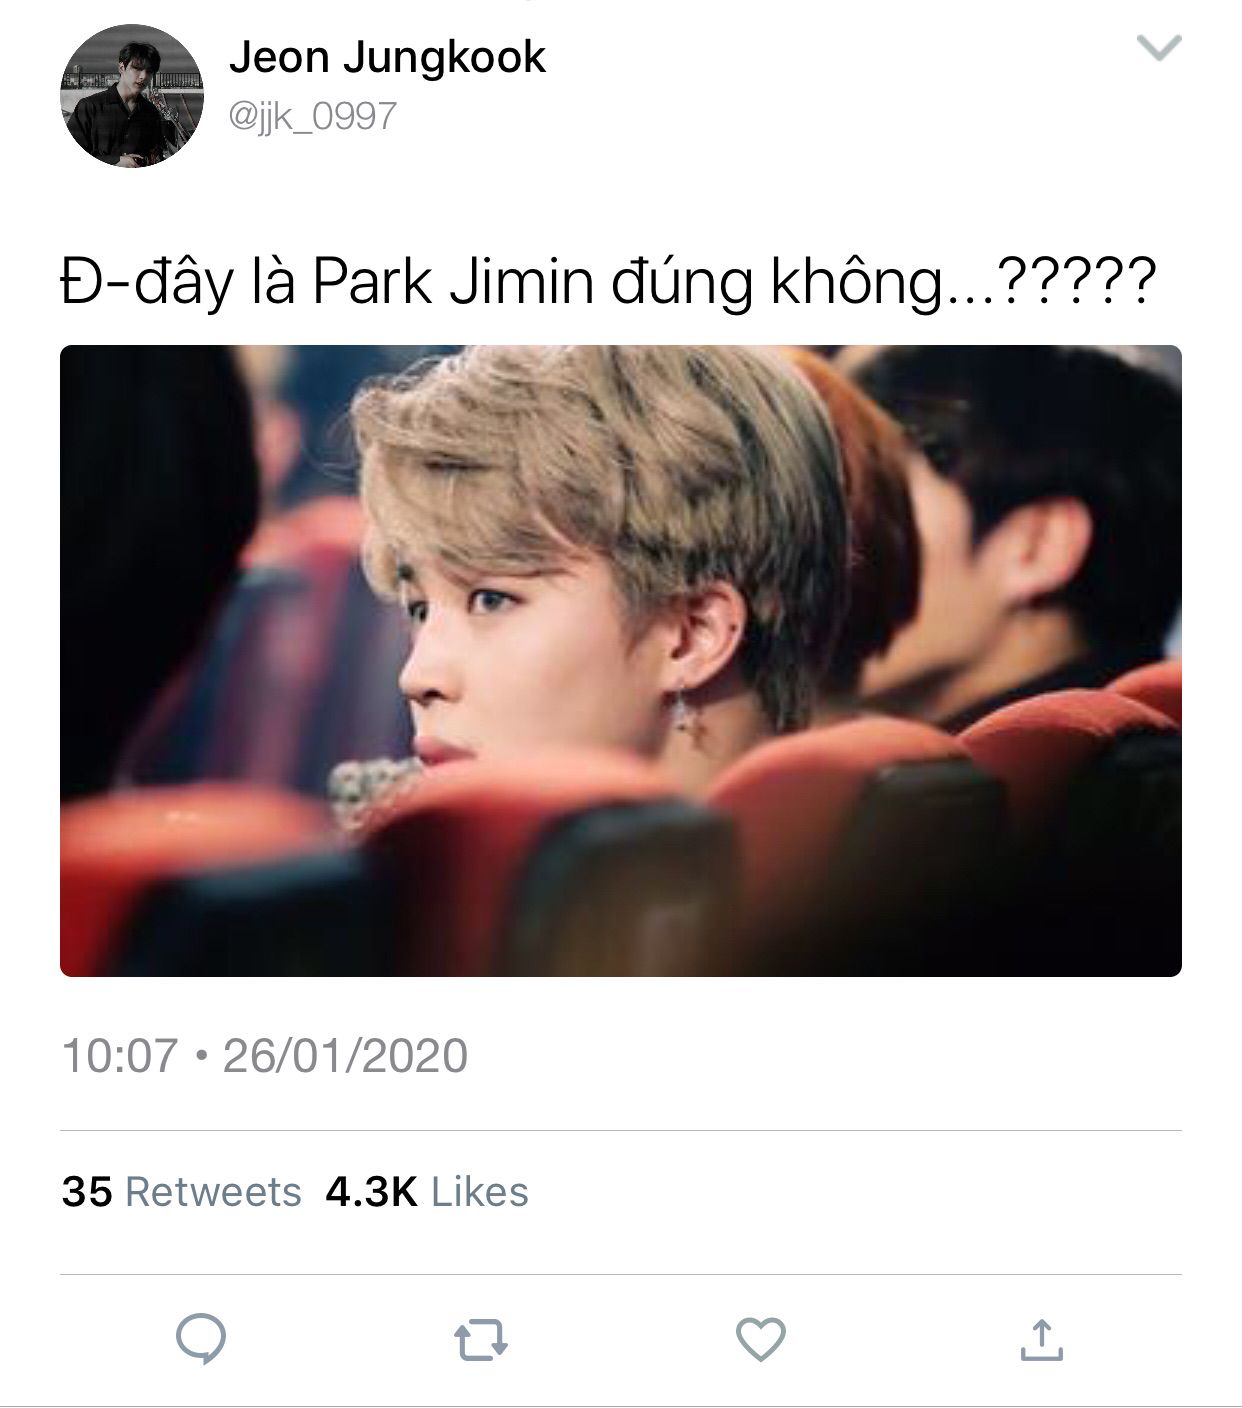Tap the number 35 retweet count

[87, 1192]
